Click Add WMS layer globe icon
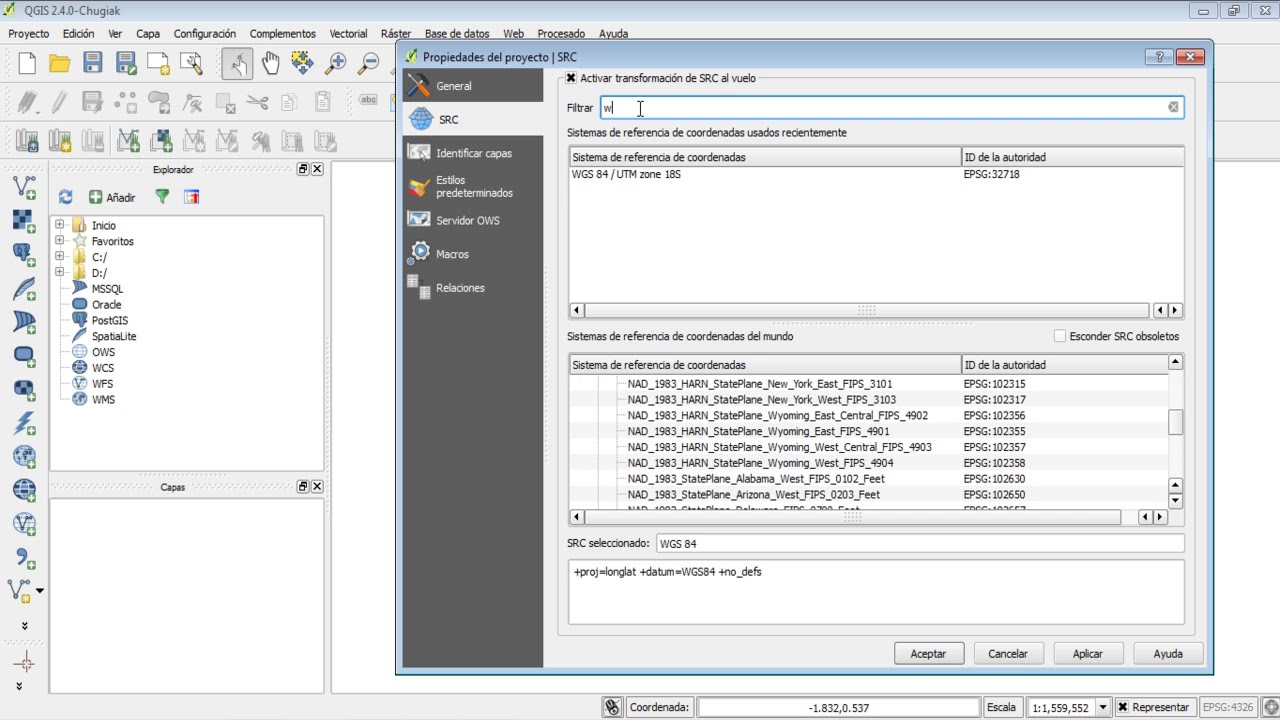The width and height of the screenshot is (1280, 720). point(24,457)
